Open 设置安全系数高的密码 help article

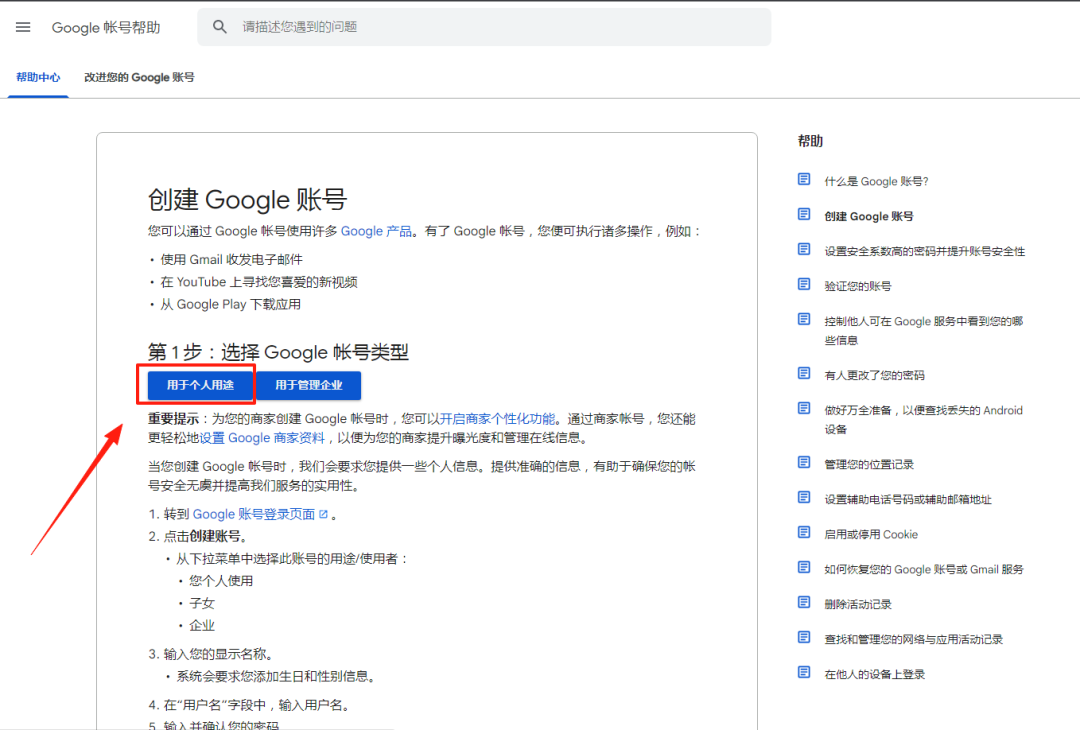point(924,251)
